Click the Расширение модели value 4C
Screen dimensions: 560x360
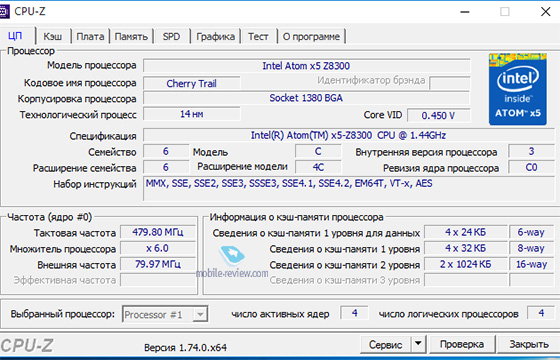[318, 167]
